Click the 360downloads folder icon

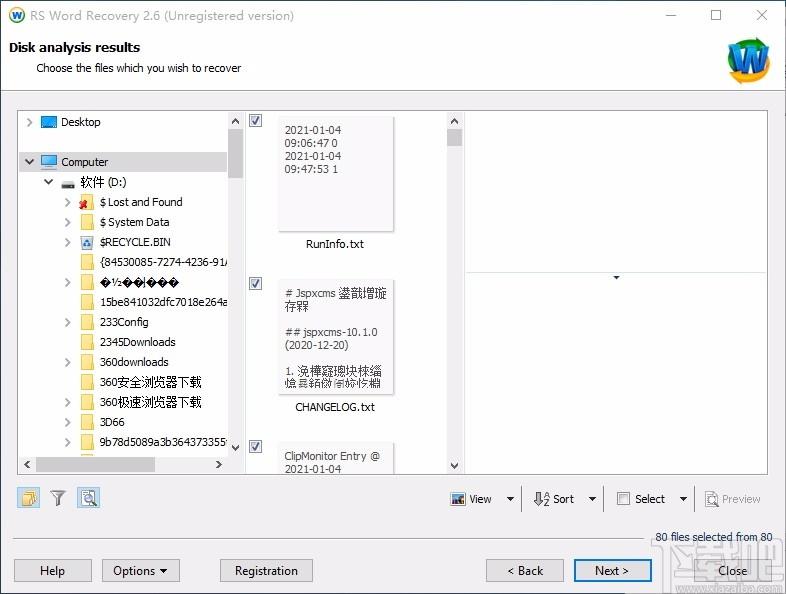click(x=87, y=362)
